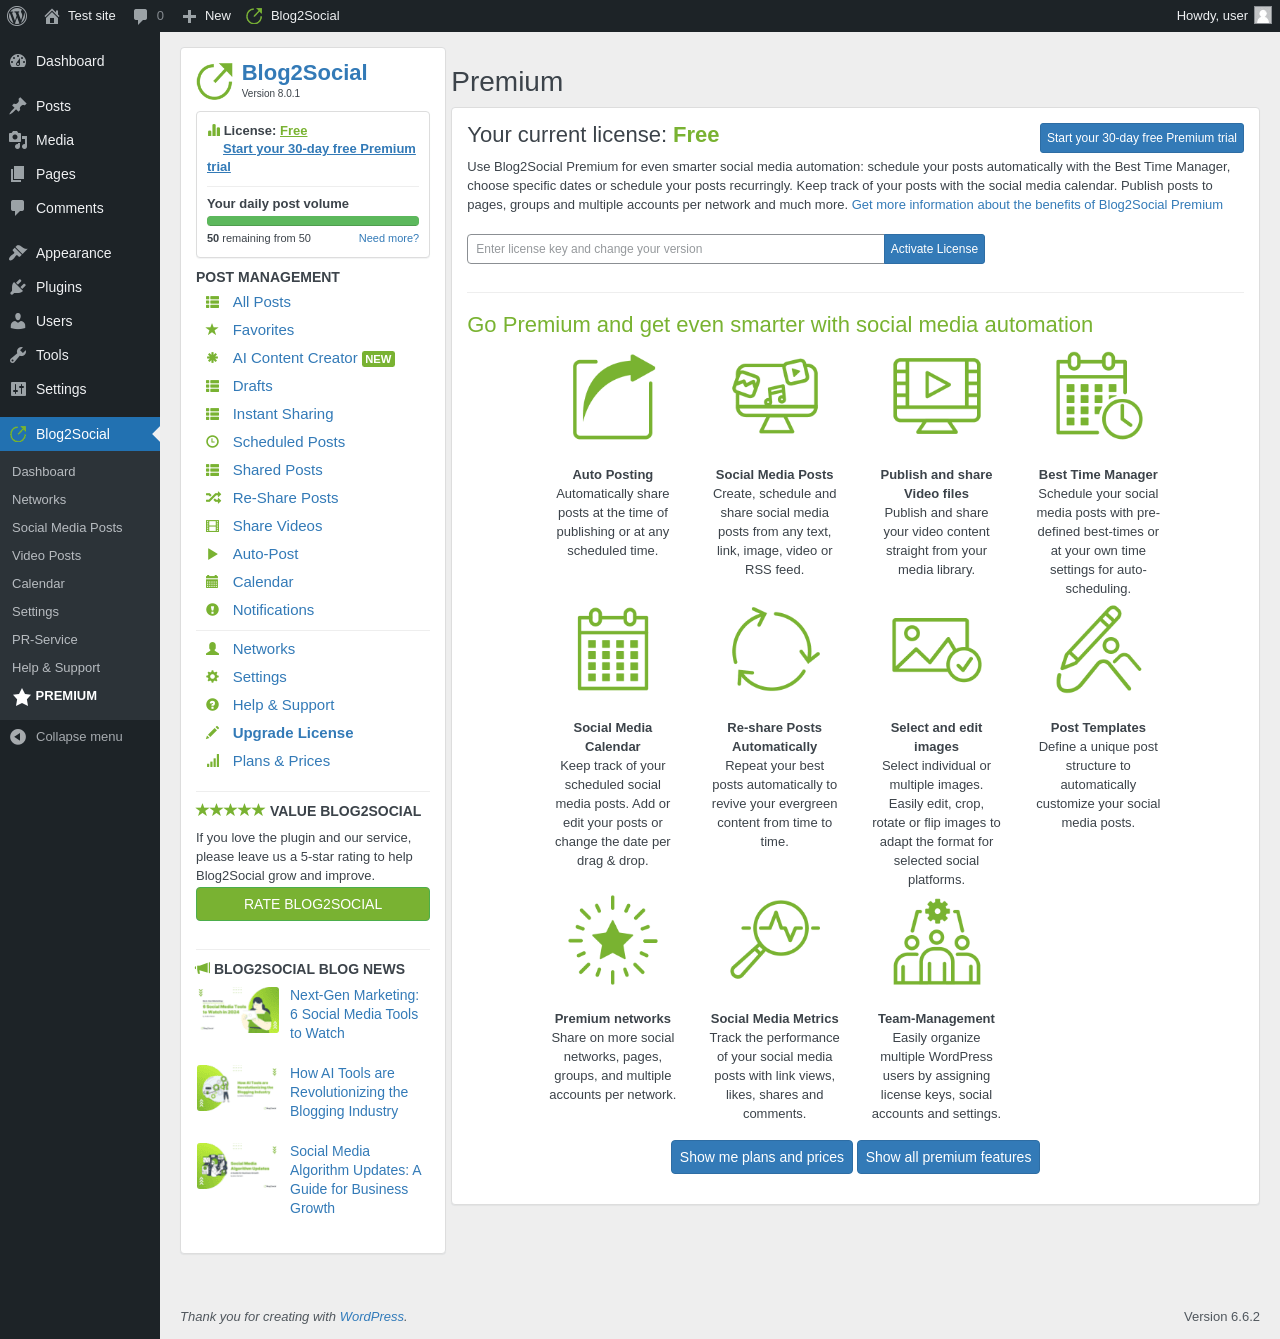The height and width of the screenshot is (1339, 1280).
Task: Click the Team-Management people icon
Action: [x=937, y=941]
